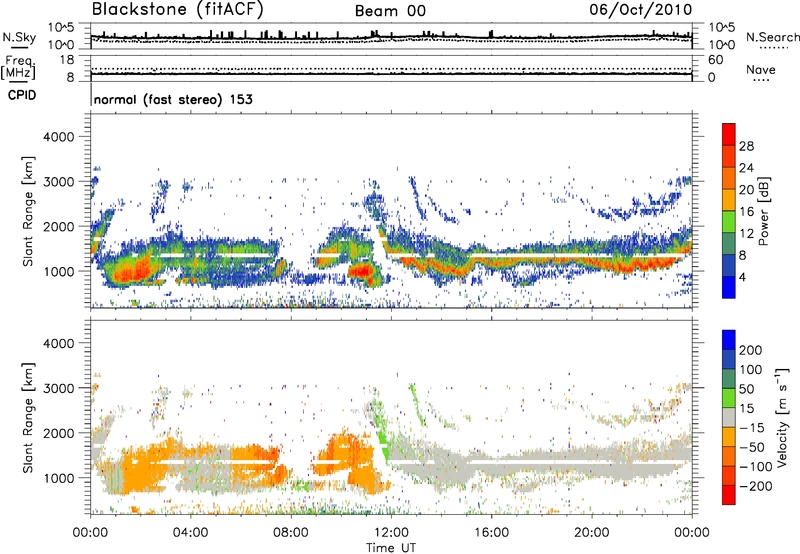Click the grey segment of Velocity colorbar
The image size is (800, 554).
point(729,417)
